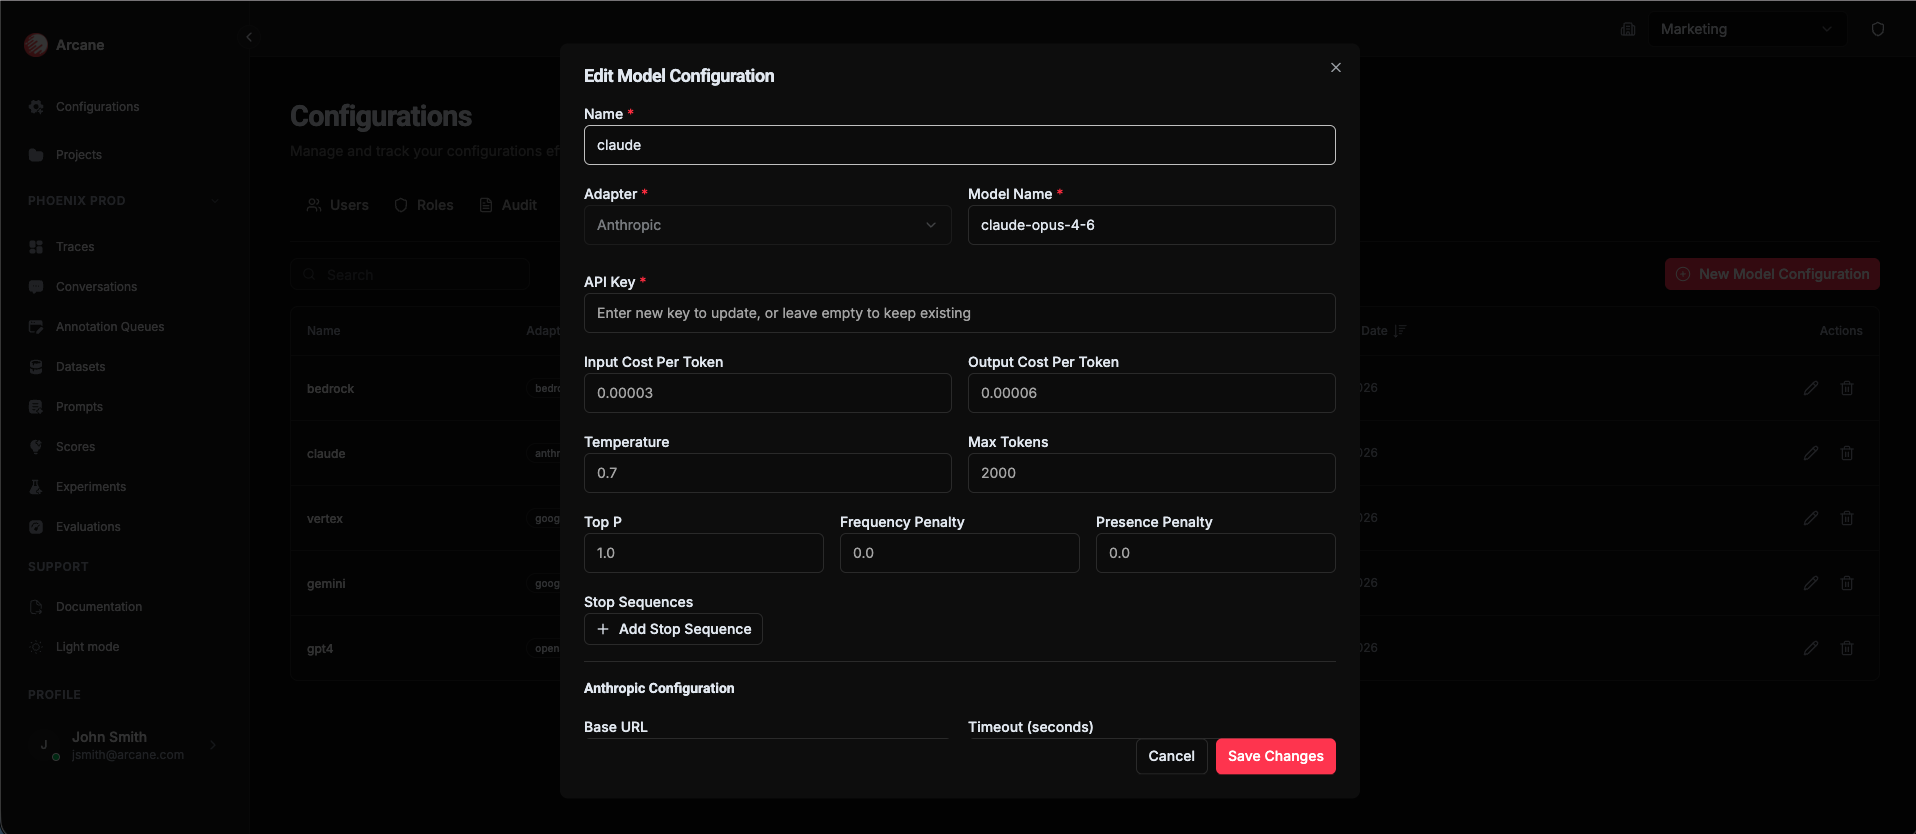
Task: Click the Save Changes button
Action: click(x=1275, y=756)
